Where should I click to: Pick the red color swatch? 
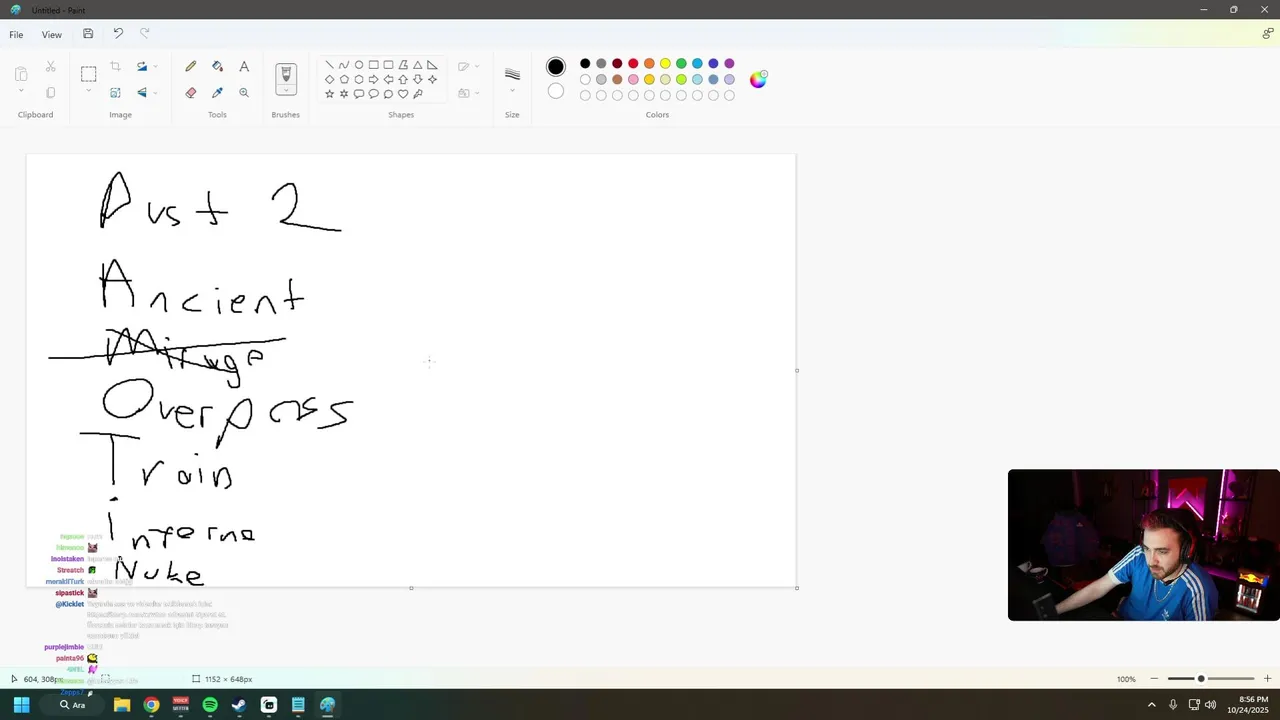633,64
